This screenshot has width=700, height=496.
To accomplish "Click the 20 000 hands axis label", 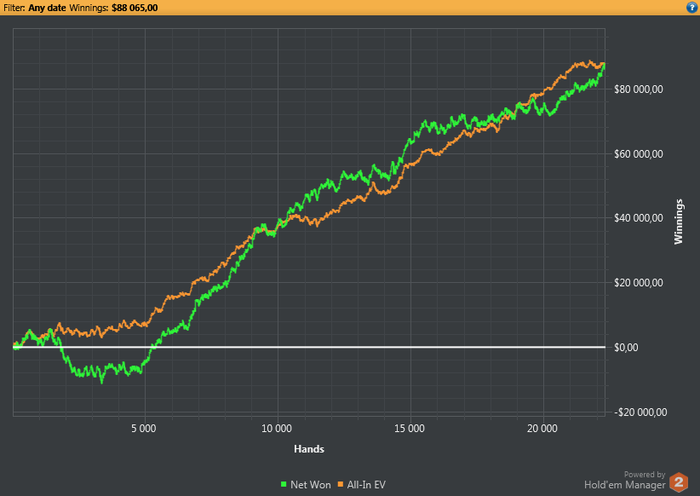I will [x=542, y=429].
